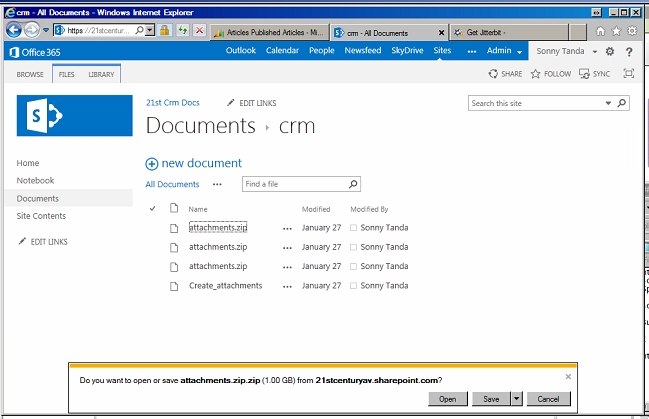The image size is (649, 419).
Task: Close the crm - All Documents tab
Action: pos(441,33)
